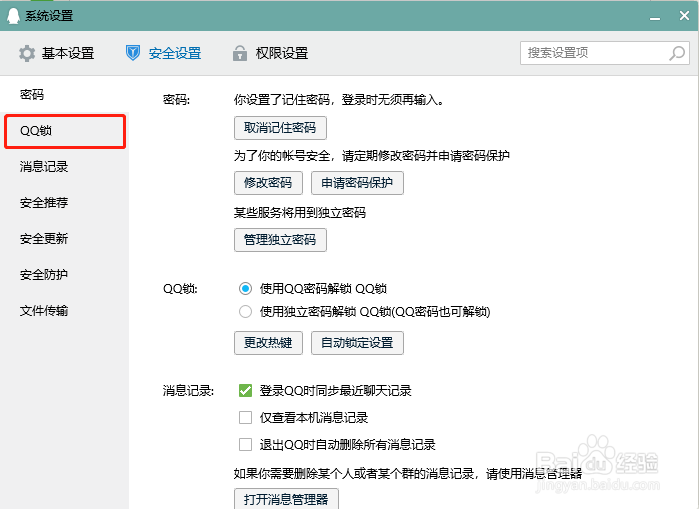Click the QQ锁: section label
Viewport: 699px width, 509px height.
point(180,289)
